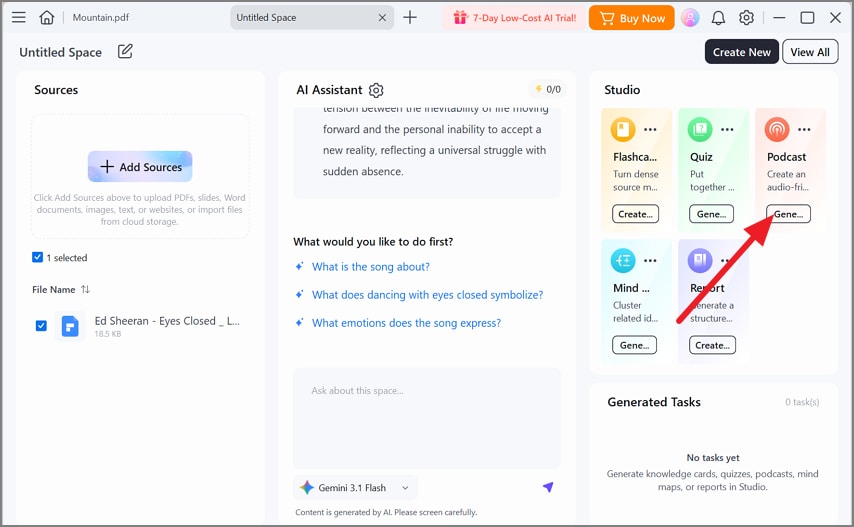The width and height of the screenshot is (854, 527).
Task: Close the Untitled Space tab
Action: 382,17
